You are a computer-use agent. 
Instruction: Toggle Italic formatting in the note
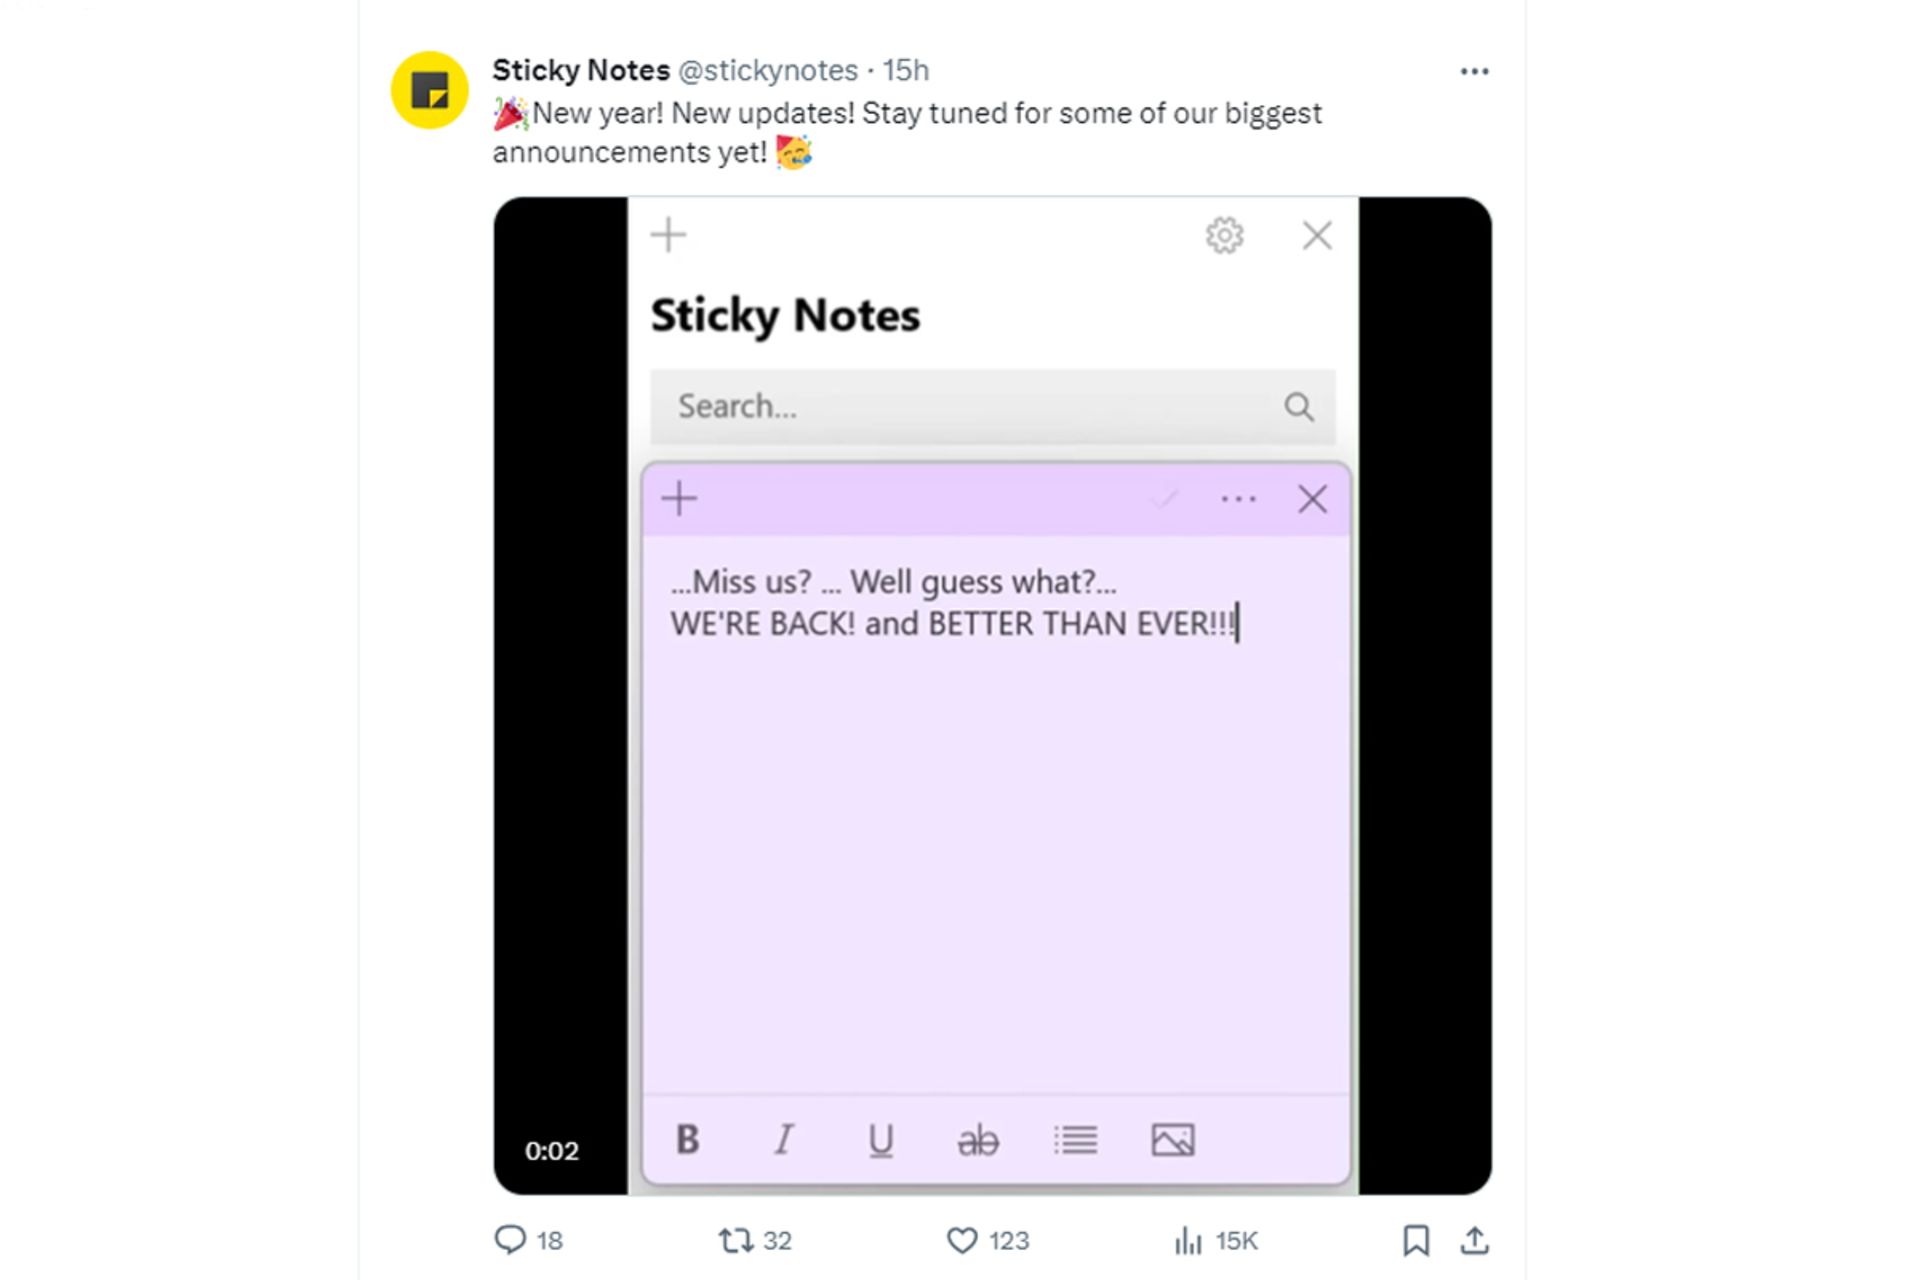[785, 1139]
